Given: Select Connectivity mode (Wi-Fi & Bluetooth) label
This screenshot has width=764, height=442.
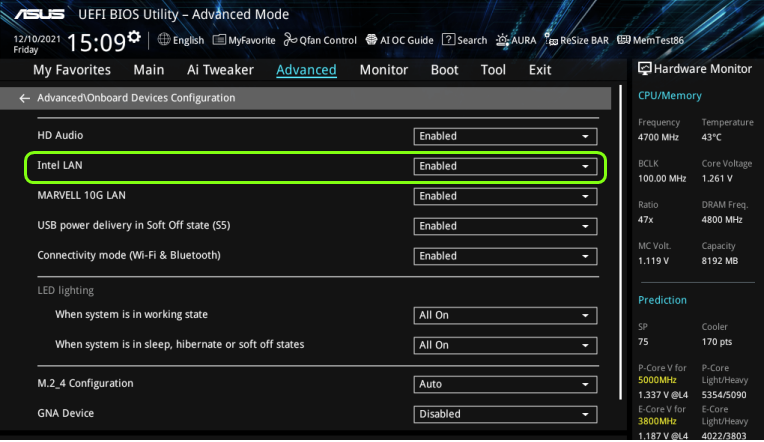Looking at the screenshot, I should click(x=129, y=255).
